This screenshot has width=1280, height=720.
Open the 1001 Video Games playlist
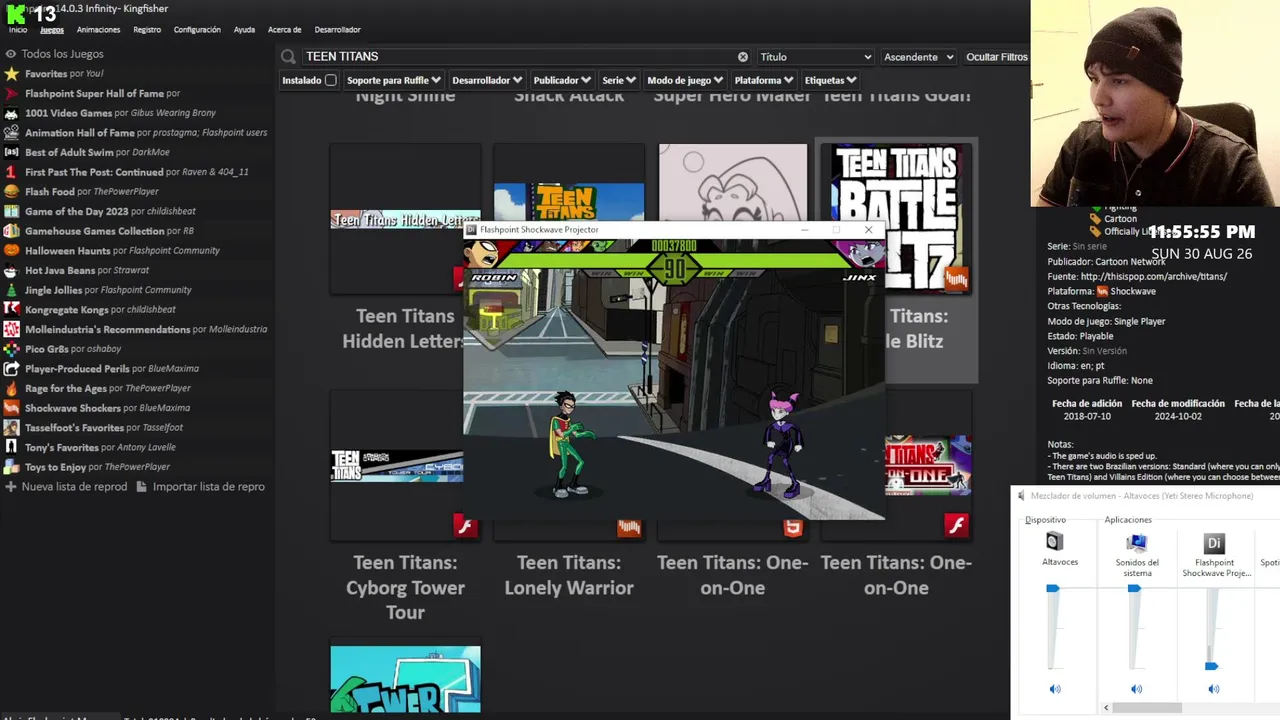(120, 113)
